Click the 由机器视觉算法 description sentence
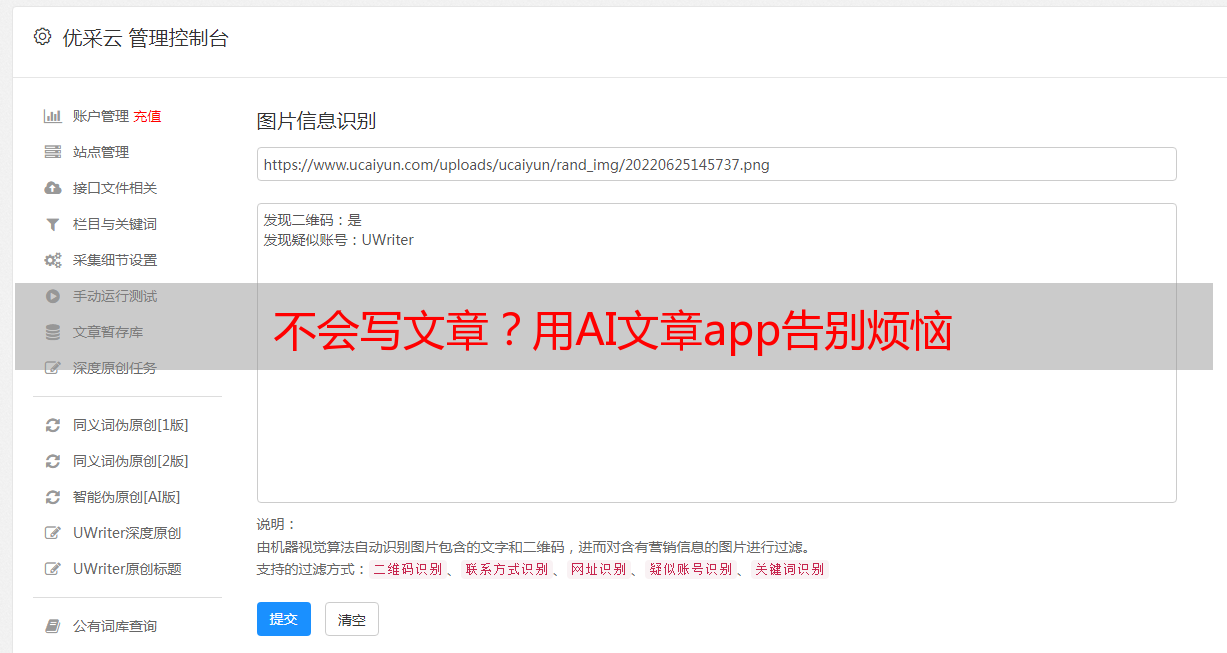 click(x=533, y=547)
